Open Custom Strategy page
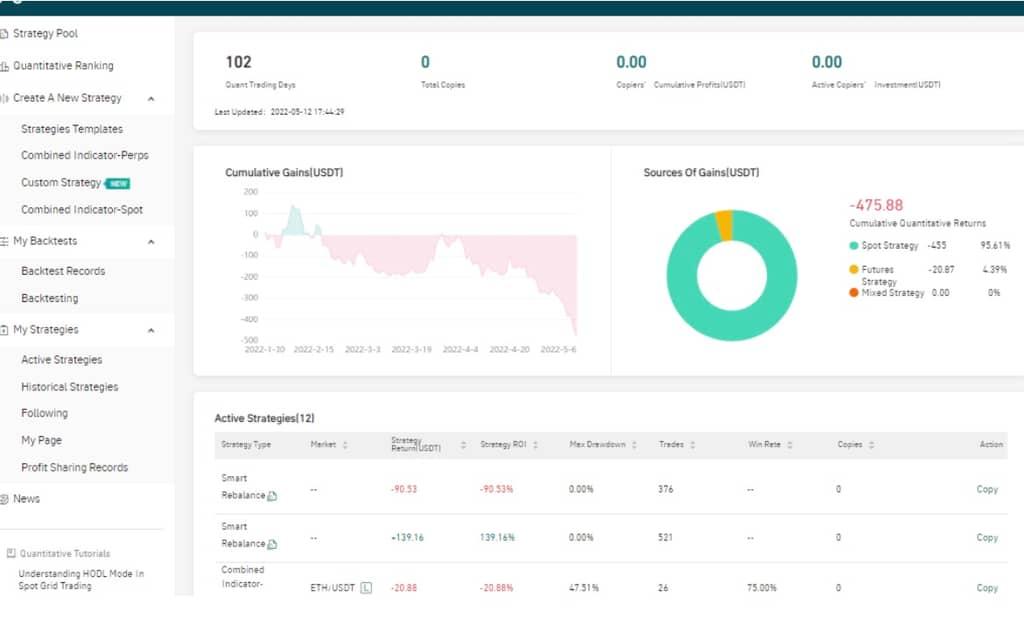Image resolution: width=1024 pixels, height=618 pixels. click(61, 182)
